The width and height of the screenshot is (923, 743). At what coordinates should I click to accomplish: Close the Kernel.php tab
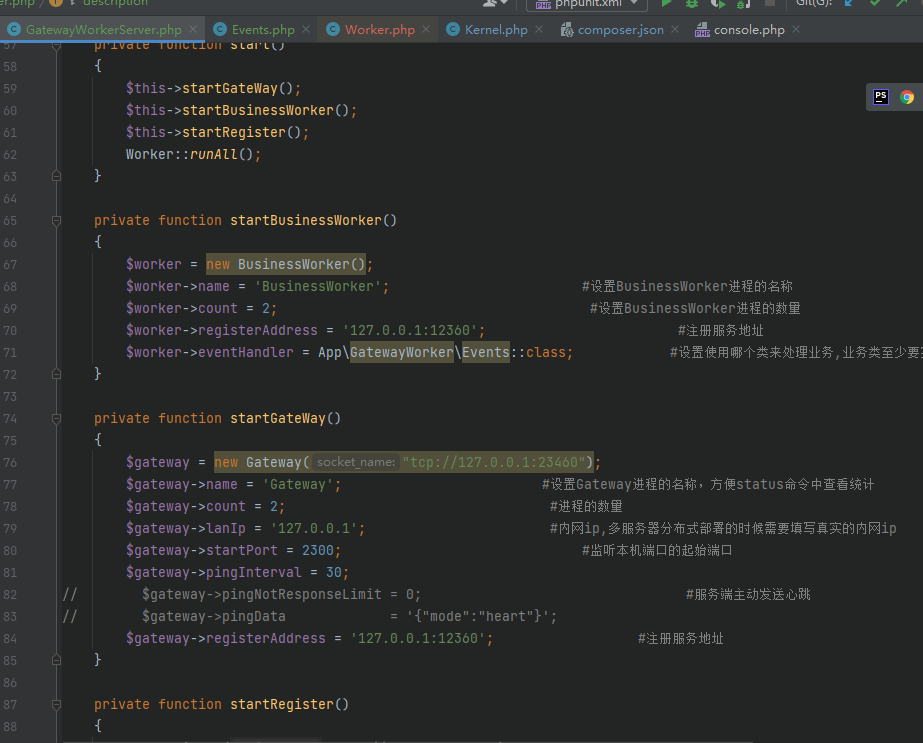coord(539,29)
